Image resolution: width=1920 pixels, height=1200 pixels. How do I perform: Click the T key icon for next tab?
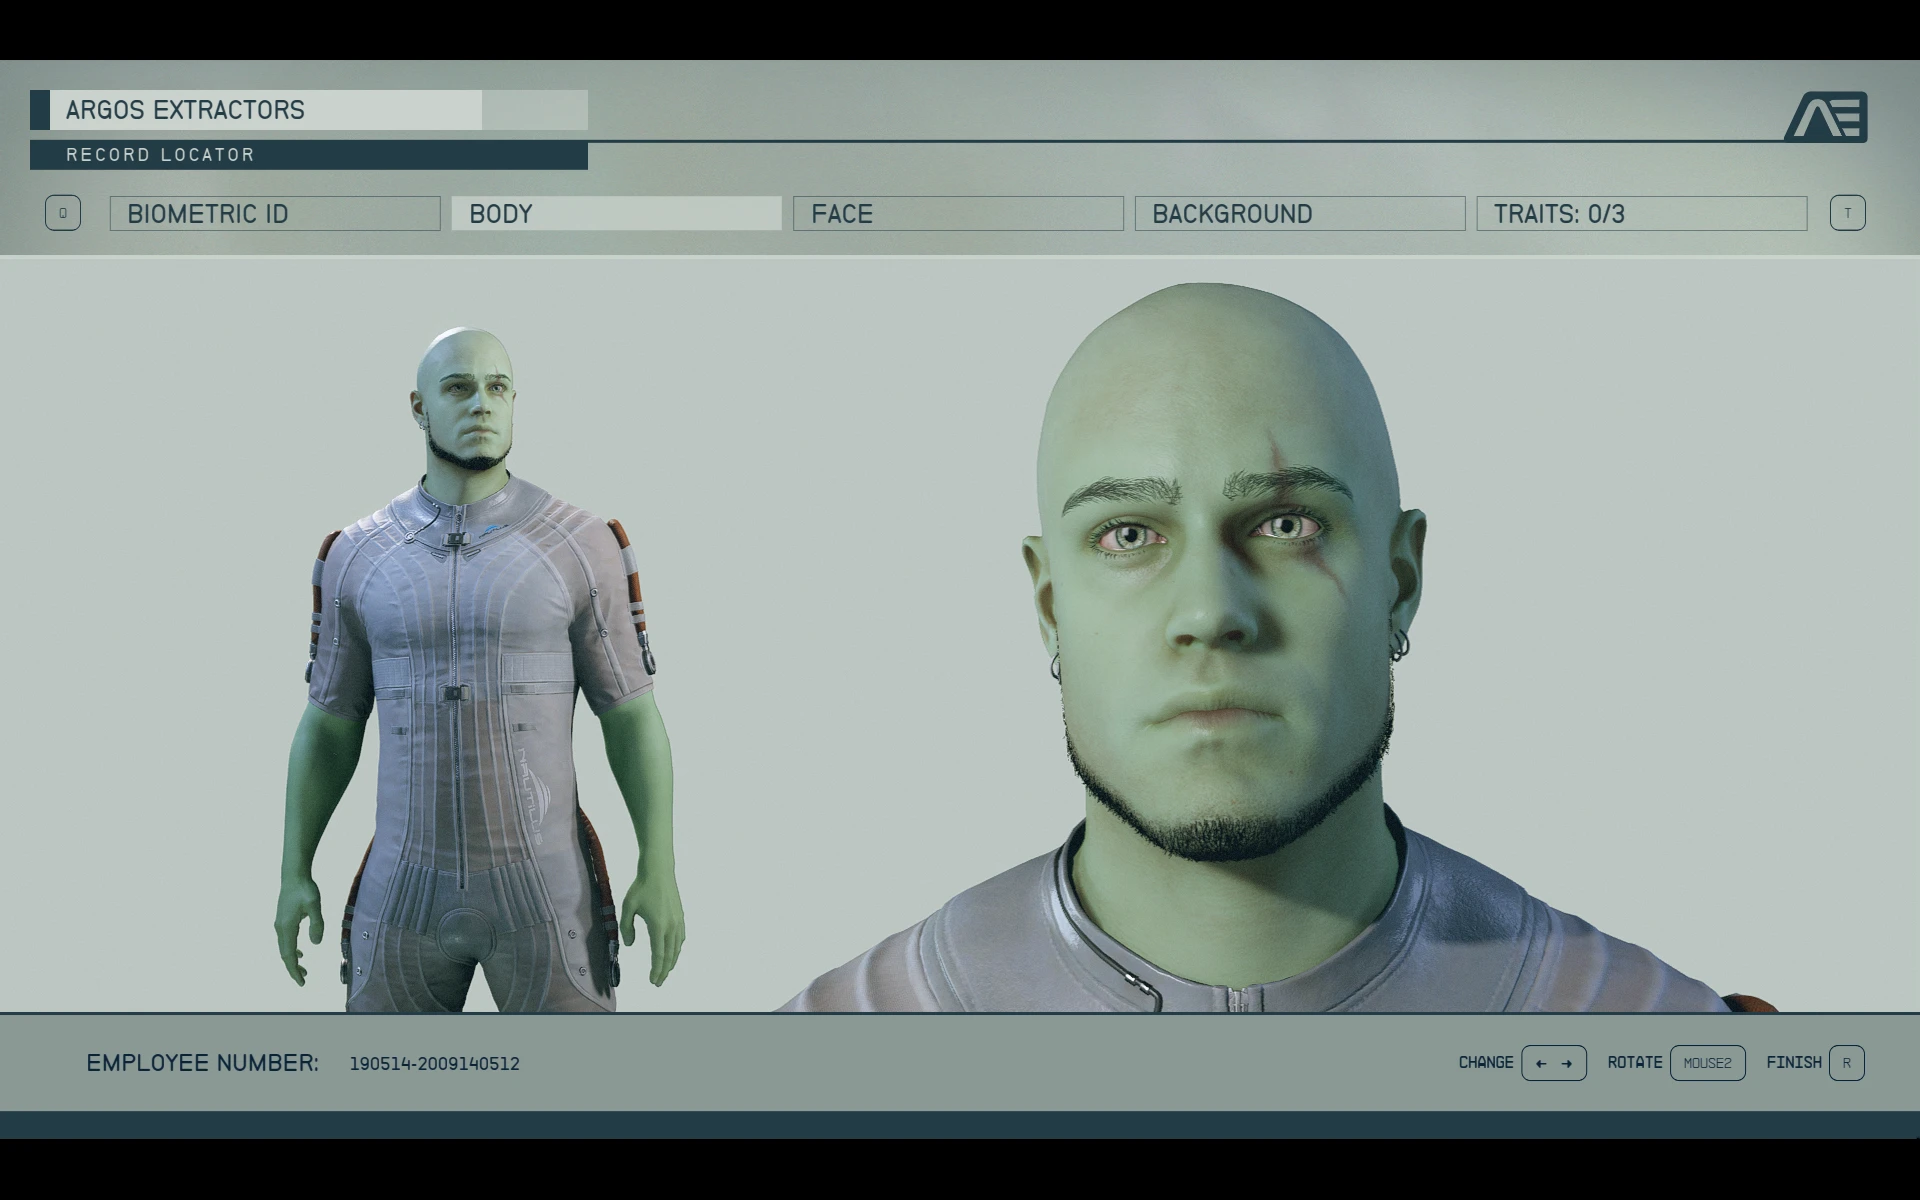pyautogui.click(x=1847, y=213)
